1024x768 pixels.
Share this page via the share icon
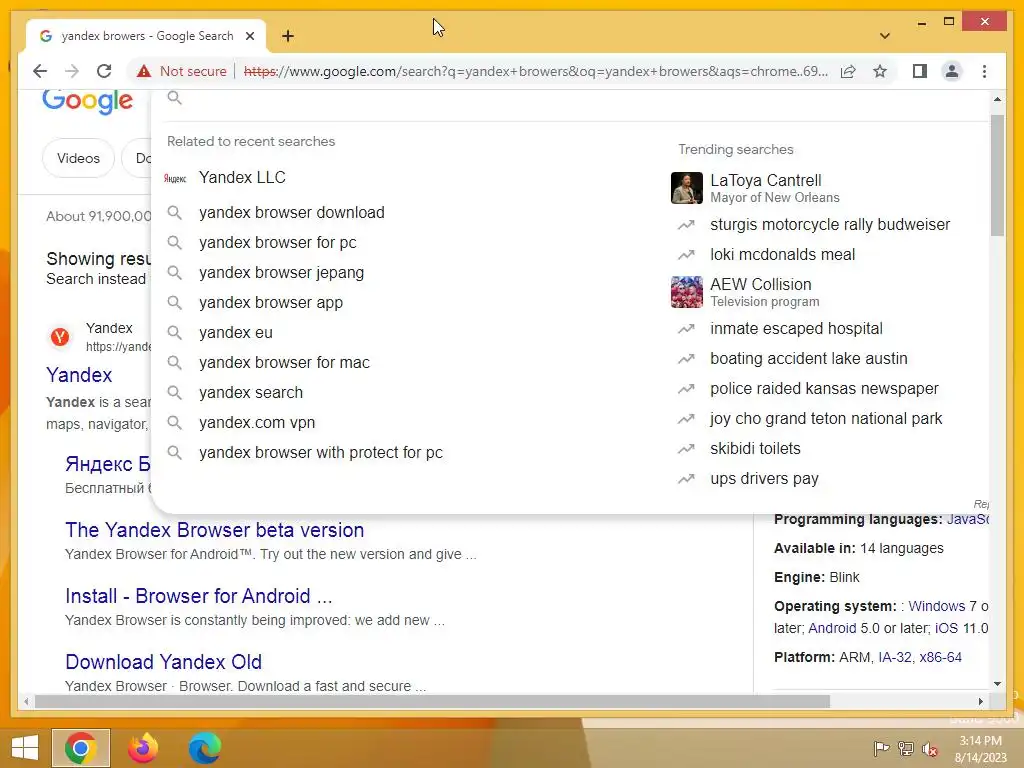[848, 71]
